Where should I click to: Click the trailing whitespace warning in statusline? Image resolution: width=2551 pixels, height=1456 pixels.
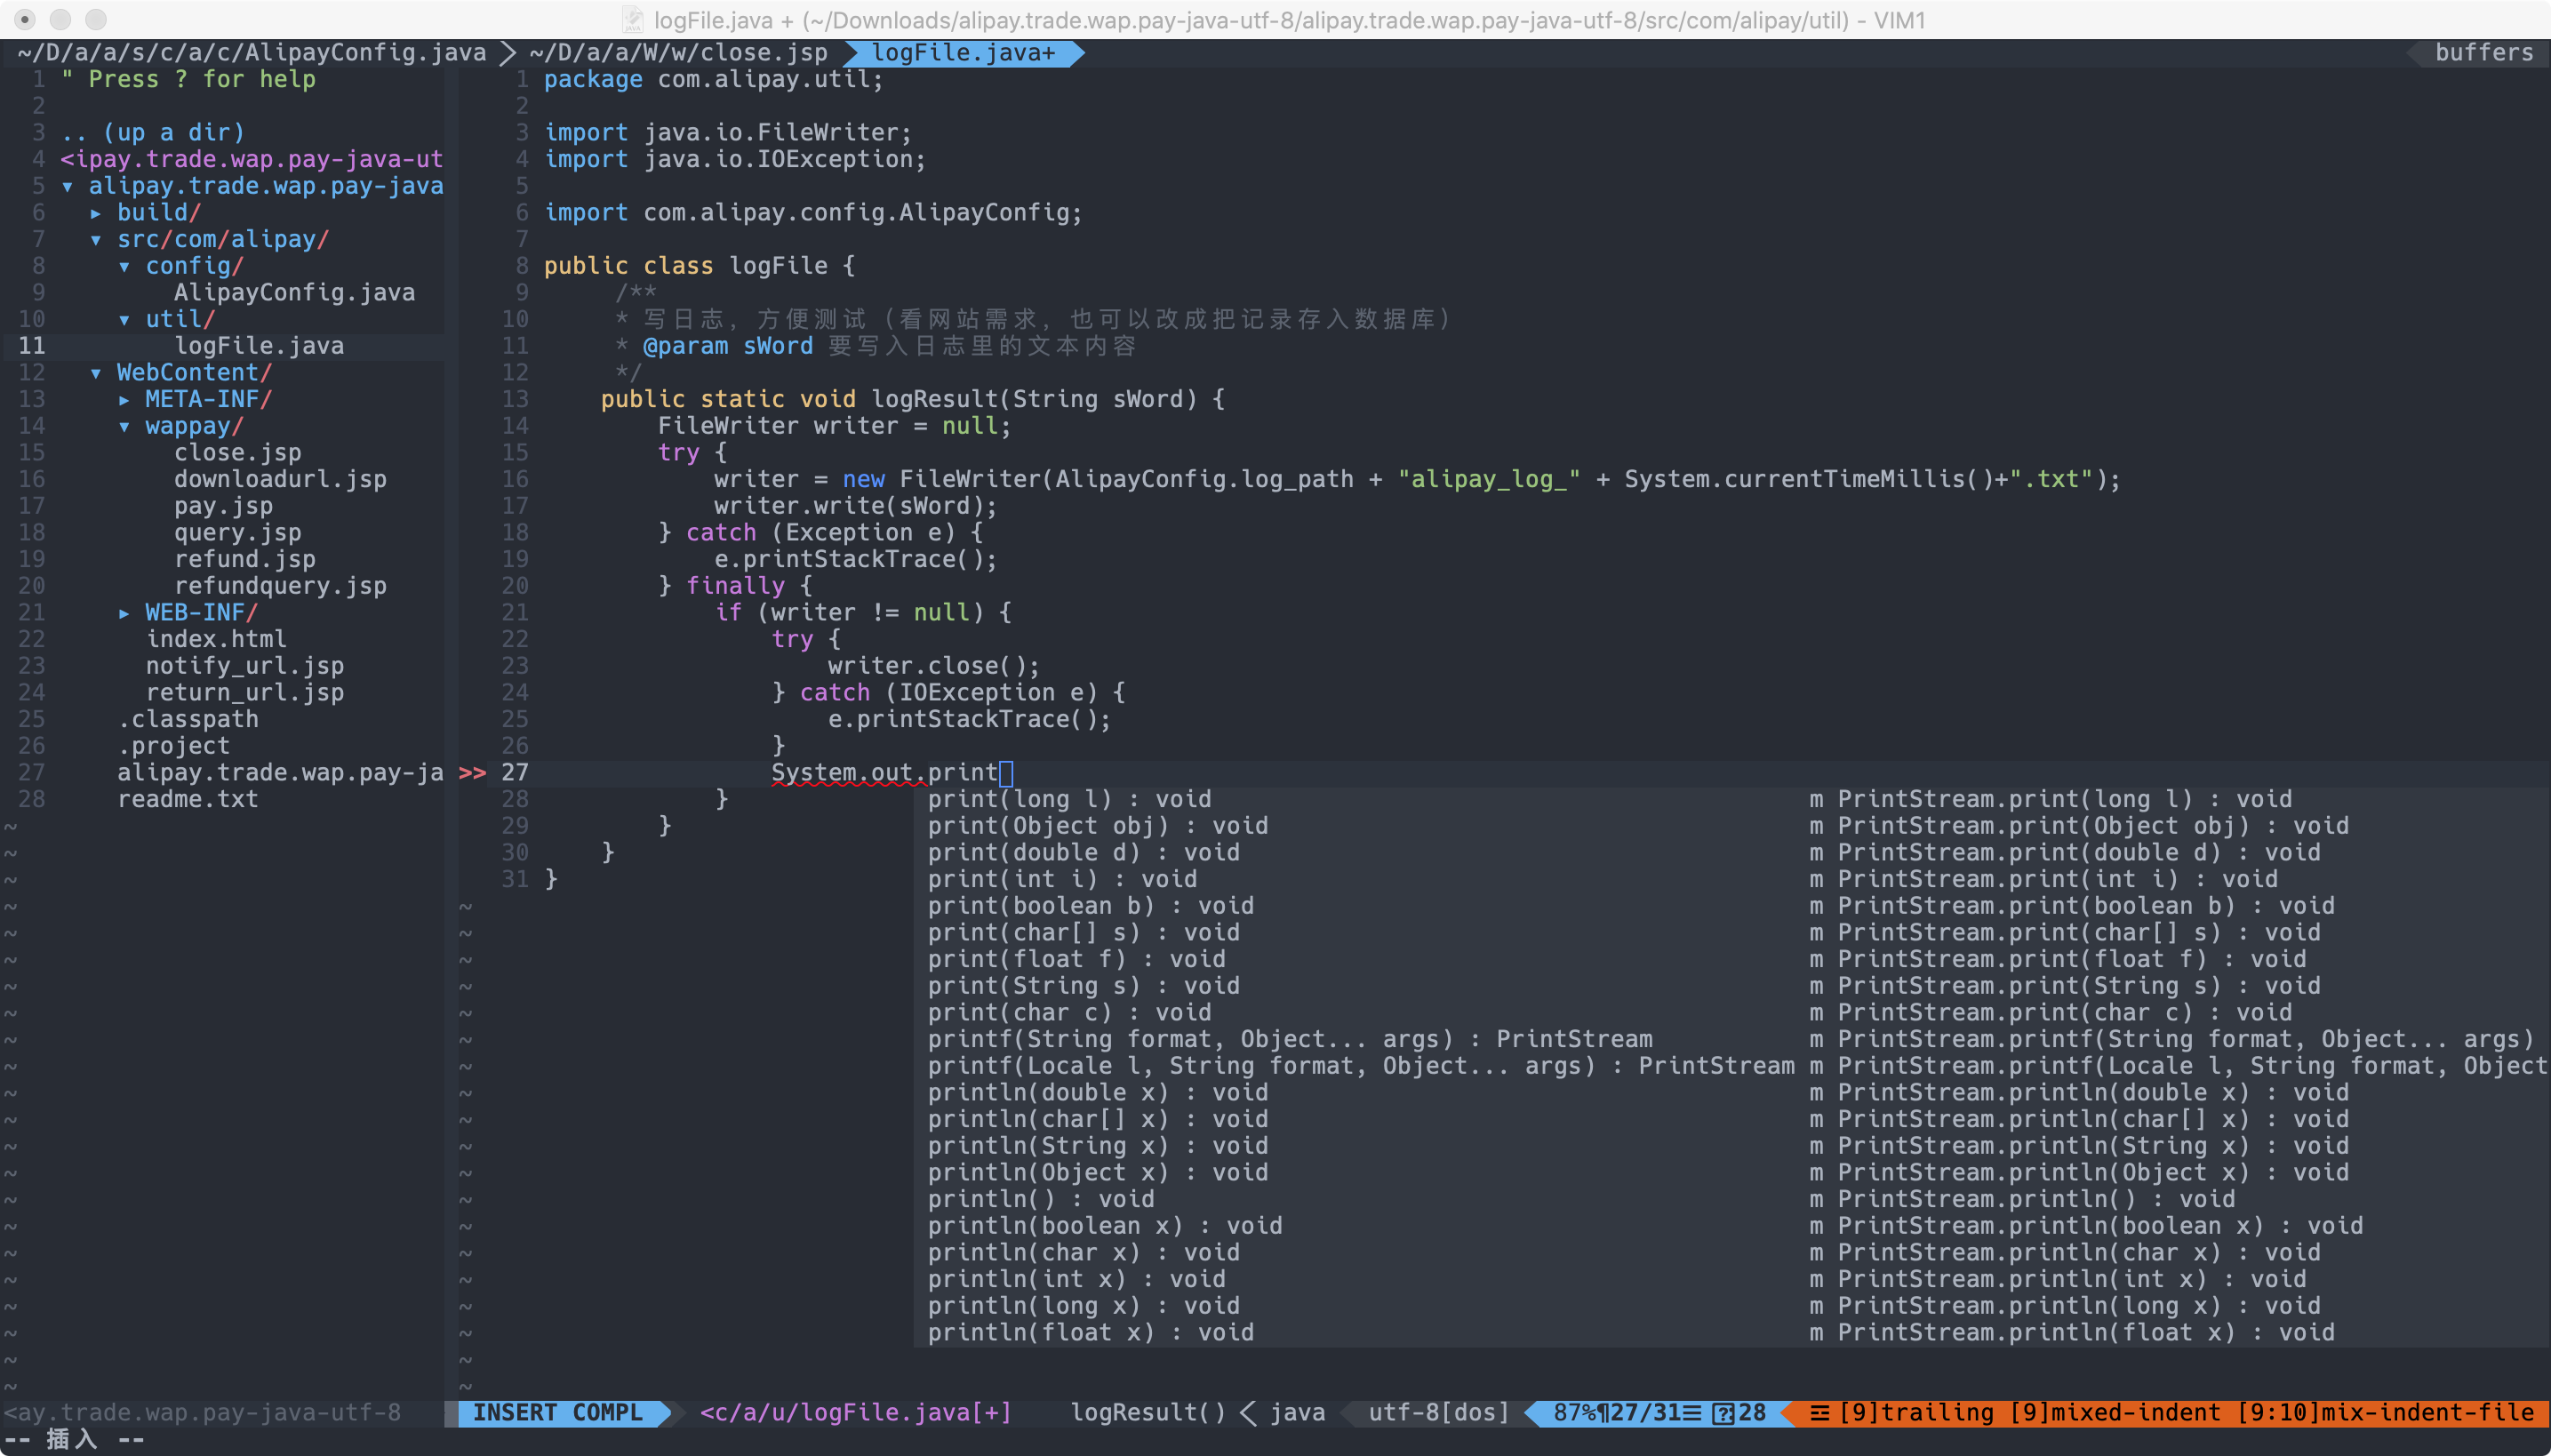(x=1917, y=1413)
